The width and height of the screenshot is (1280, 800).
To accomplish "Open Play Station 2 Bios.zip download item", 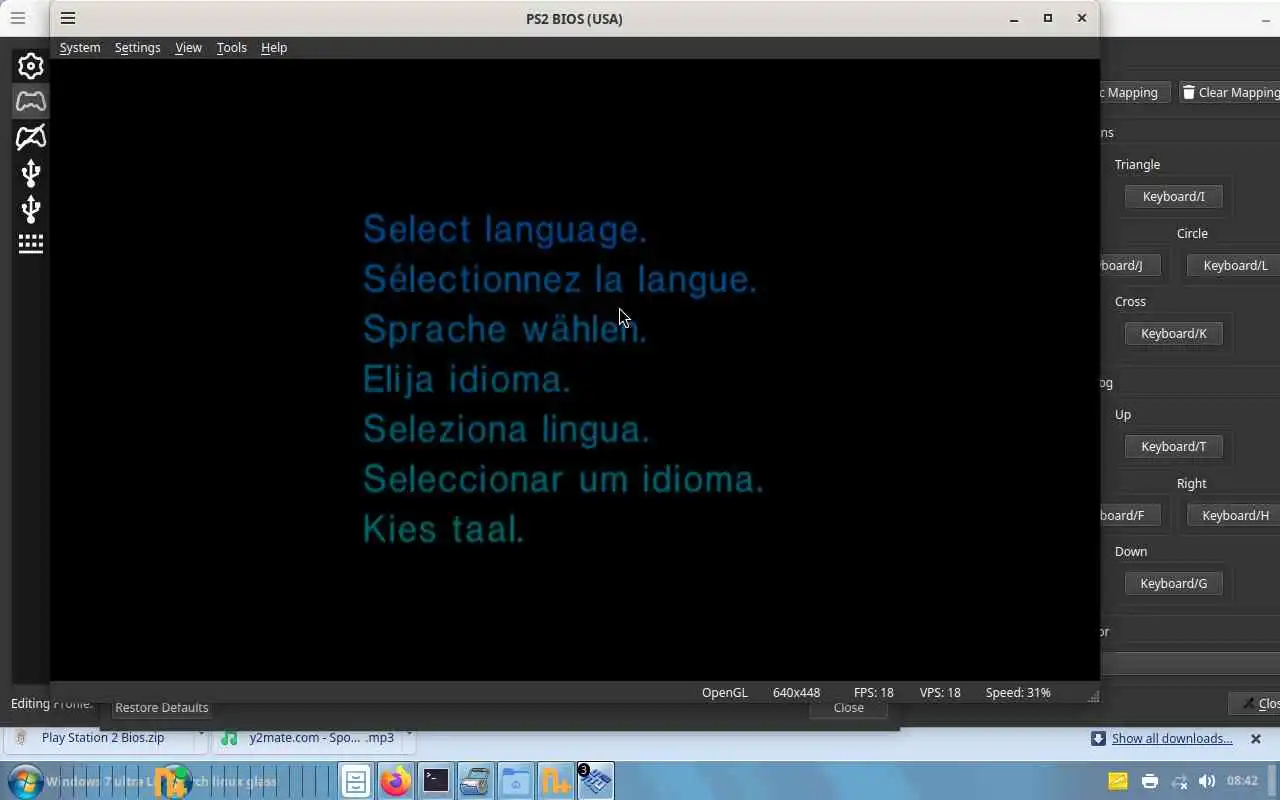I will [103, 738].
